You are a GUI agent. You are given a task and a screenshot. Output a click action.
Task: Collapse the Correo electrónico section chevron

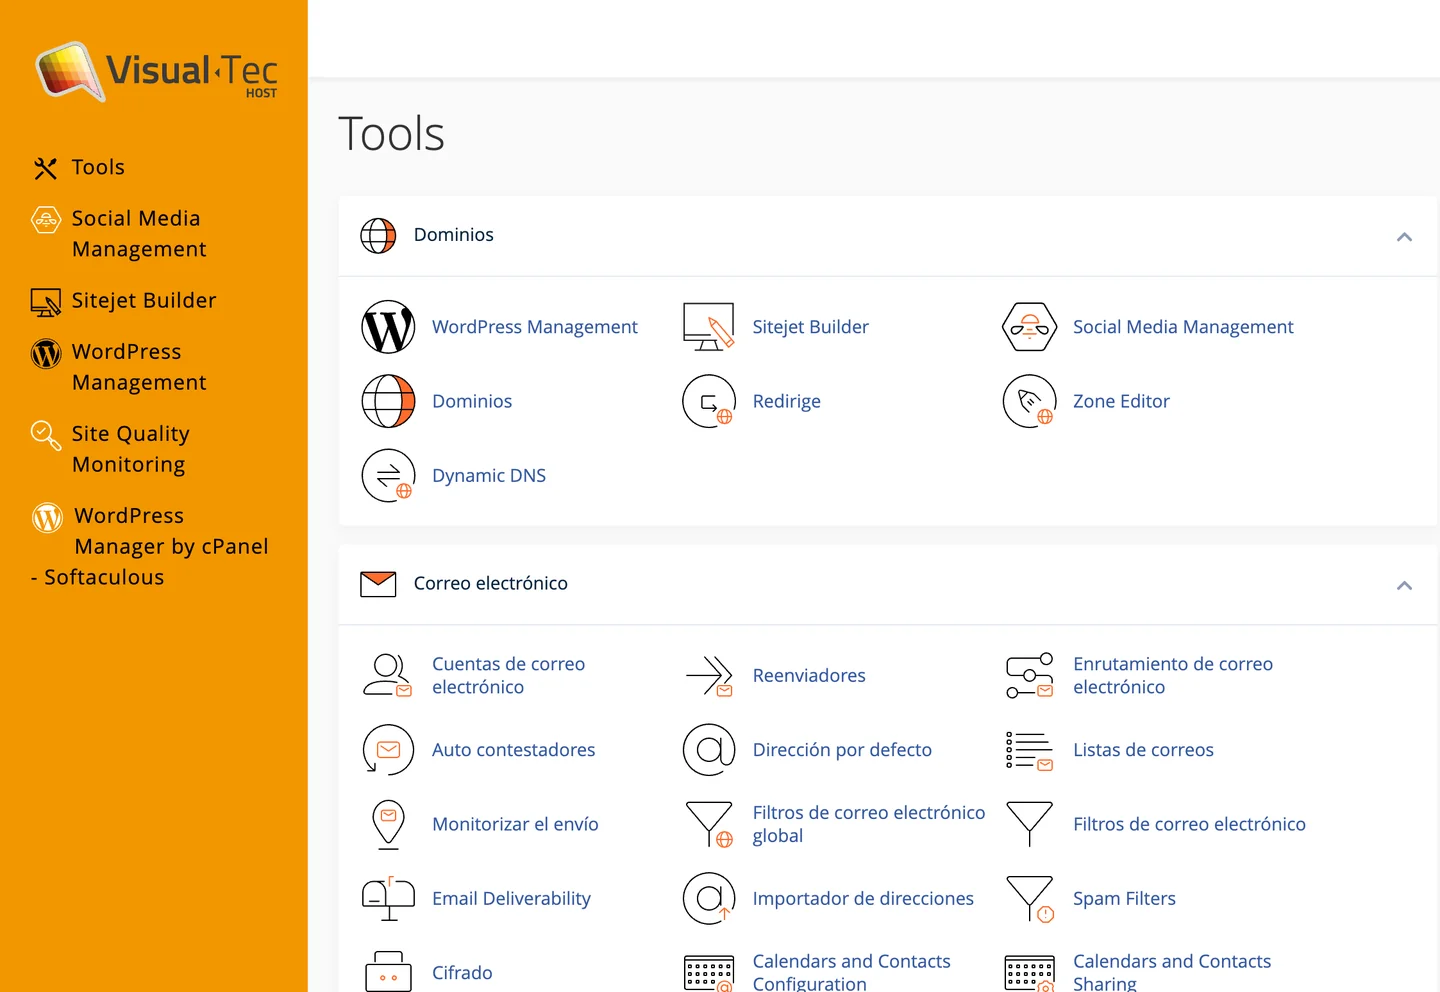point(1404,586)
